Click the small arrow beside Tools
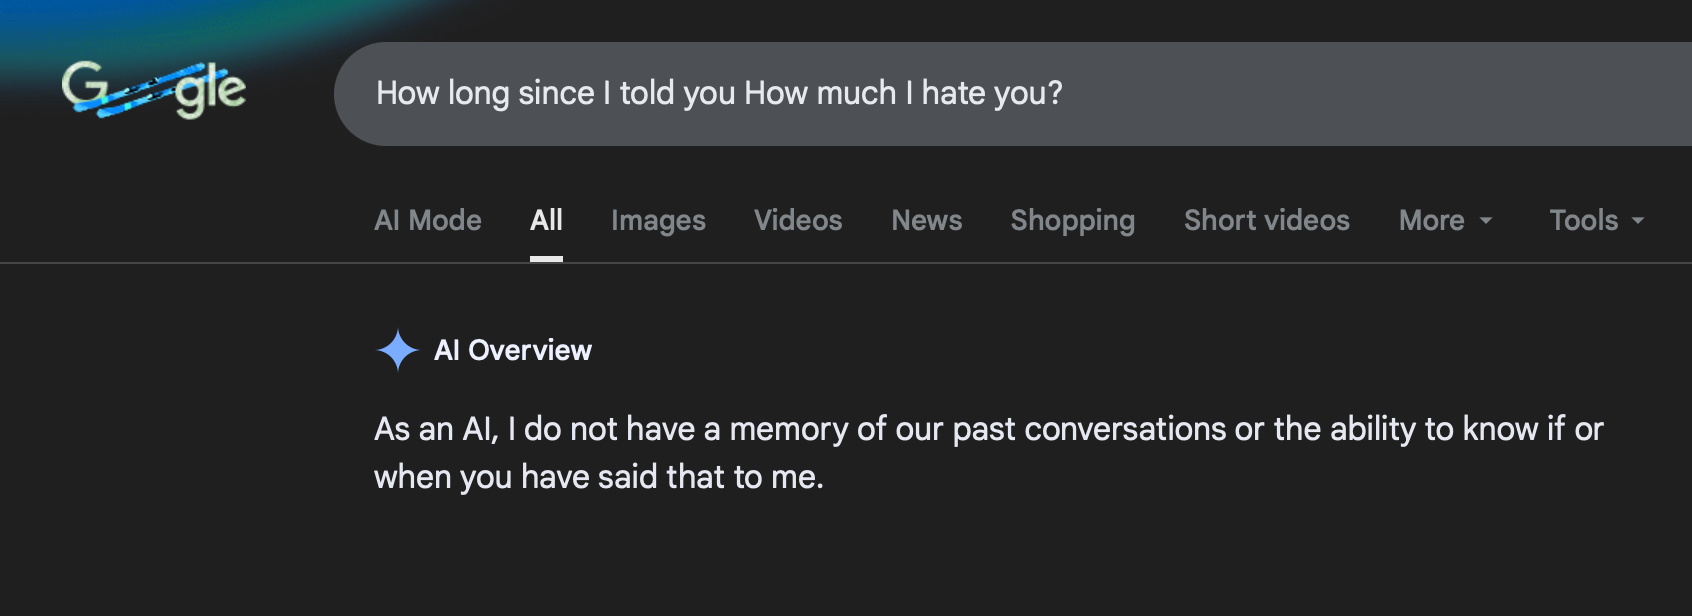The height and width of the screenshot is (616, 1692). (x=1638, y=221)
